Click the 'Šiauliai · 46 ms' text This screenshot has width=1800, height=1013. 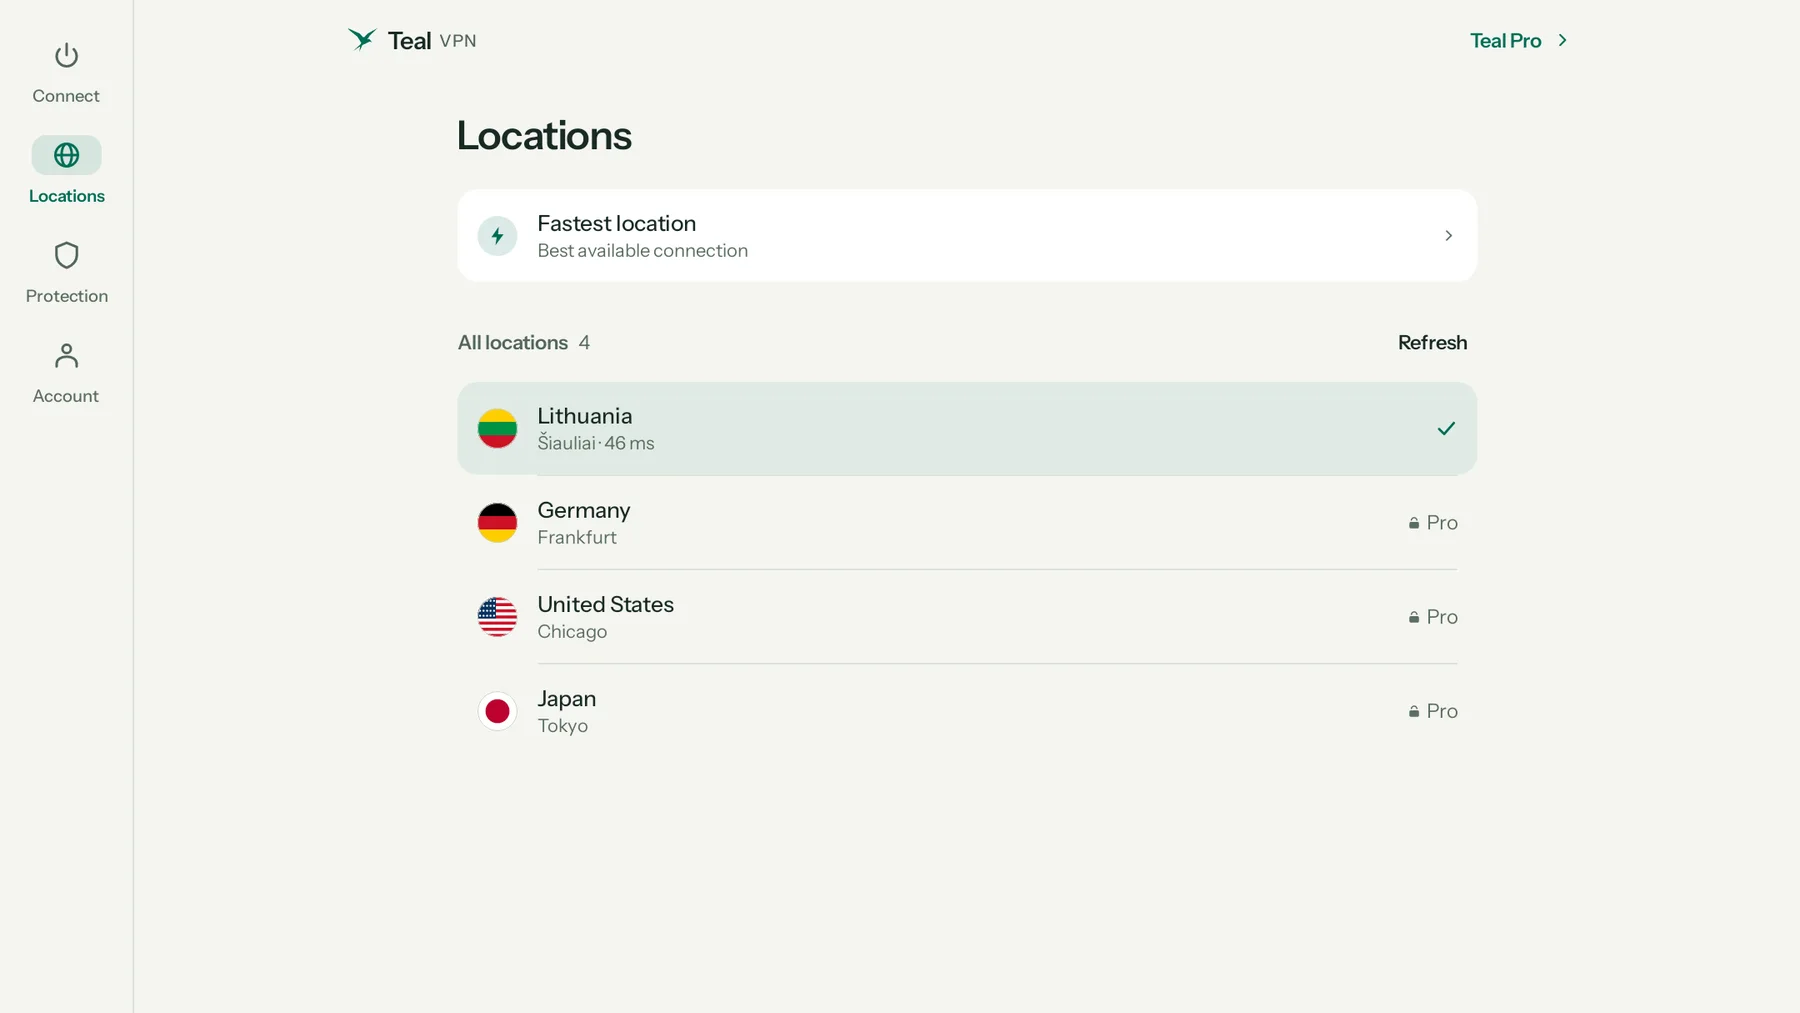(x=596, y=443)
